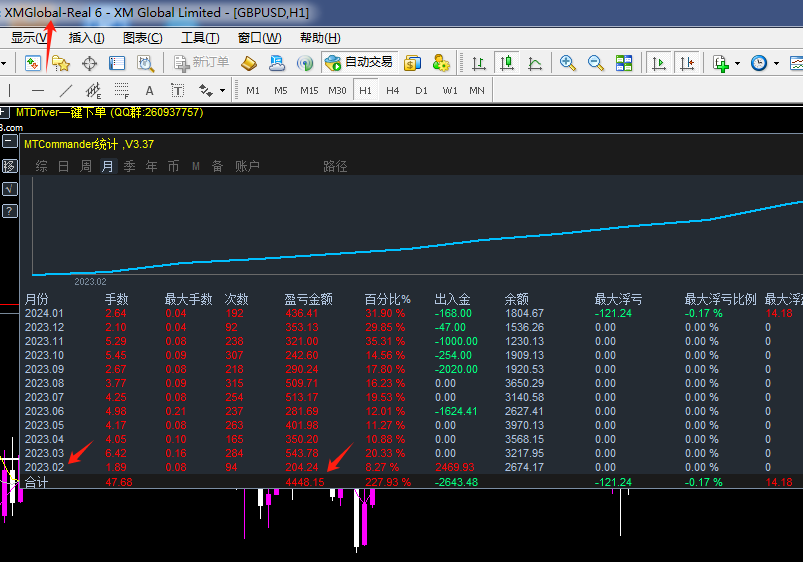Switch timeframe to MN
Image resolution: width=803 pixels, height=562 pixels.
477,91
